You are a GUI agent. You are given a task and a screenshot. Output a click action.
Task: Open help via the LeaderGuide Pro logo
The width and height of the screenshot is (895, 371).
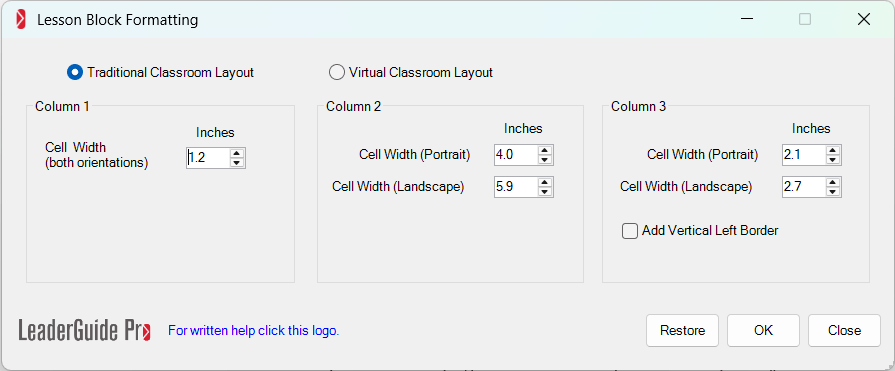(x=84, y=330)
